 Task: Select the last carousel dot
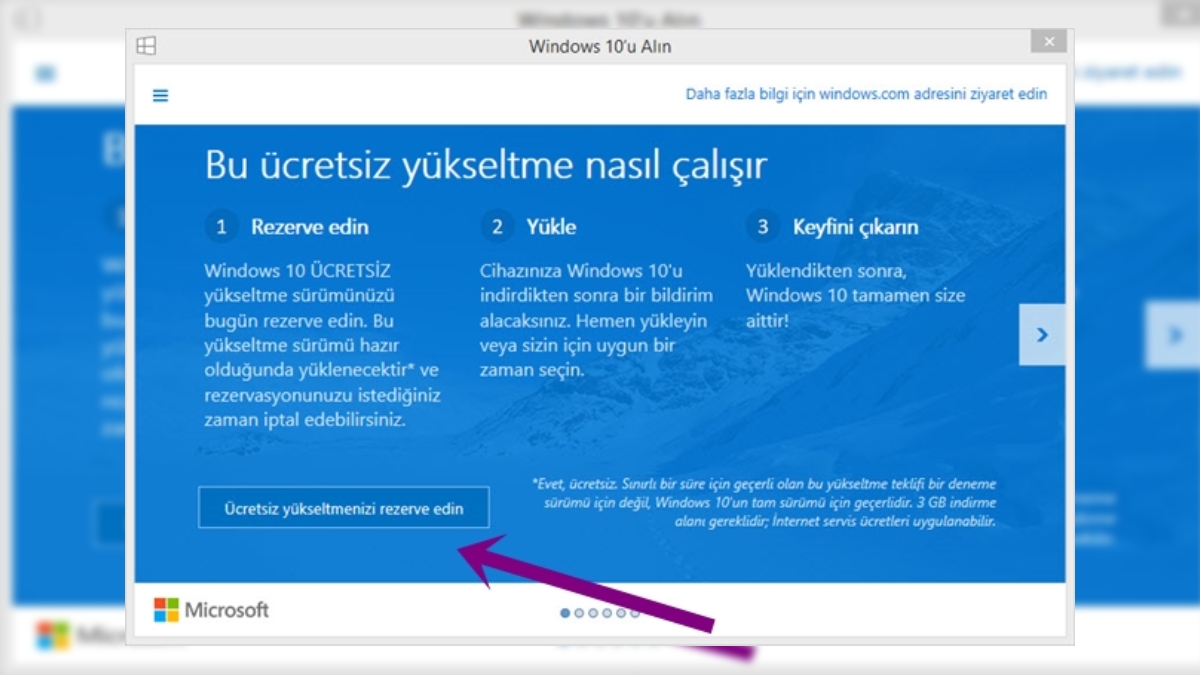pyautogui.click(x=634, y=612)
